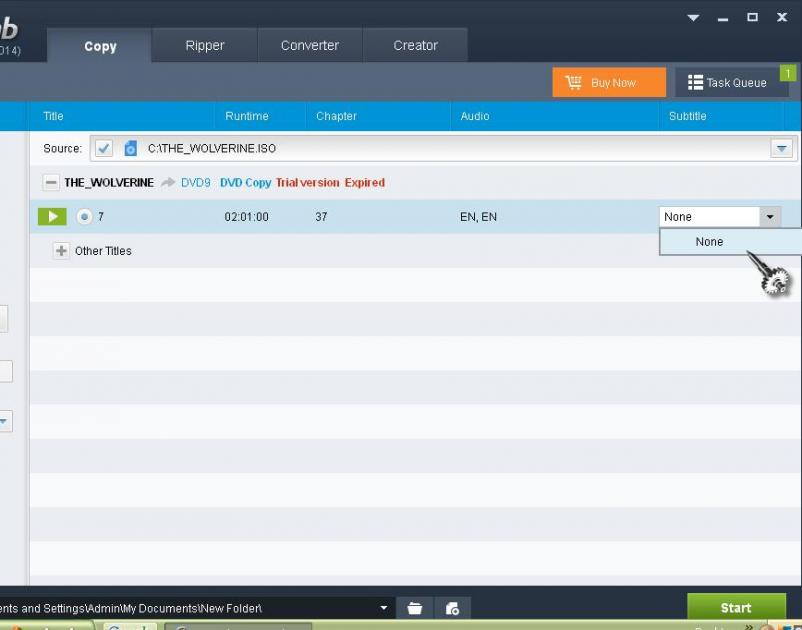Open the subtitle dropdown for title 7
This screenshot has width=802, height=630.
pyautogui.click(x=770, y=217)
